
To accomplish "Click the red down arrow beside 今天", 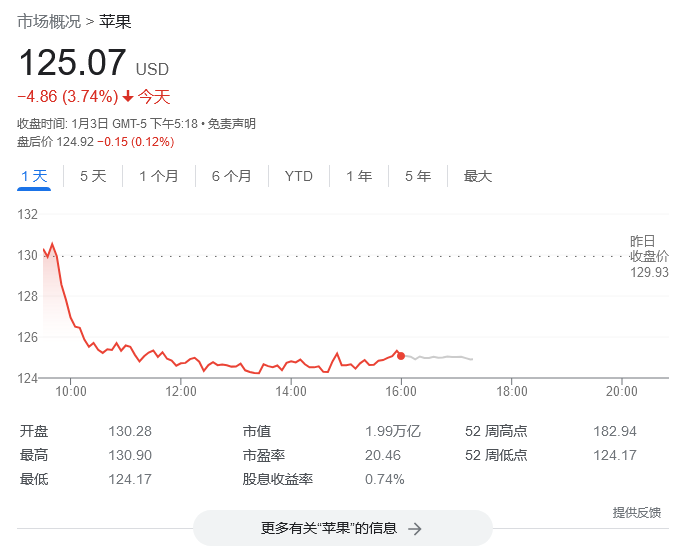I will click(x=128, y=97).
